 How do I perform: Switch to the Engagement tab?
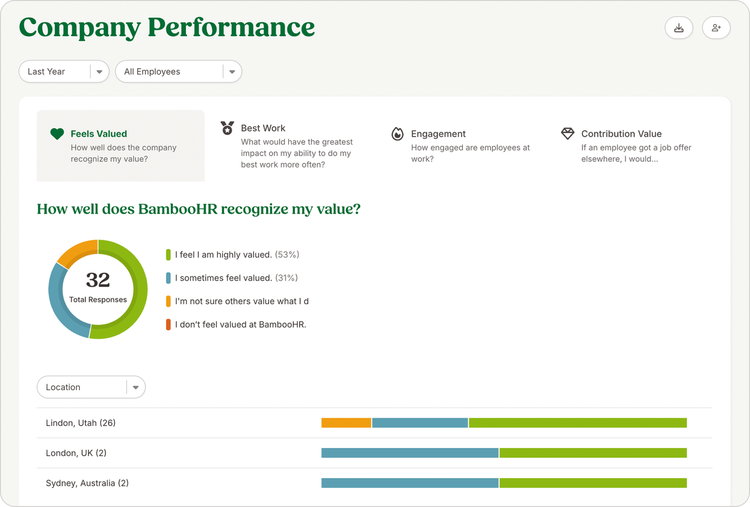(x=462, y=146)
